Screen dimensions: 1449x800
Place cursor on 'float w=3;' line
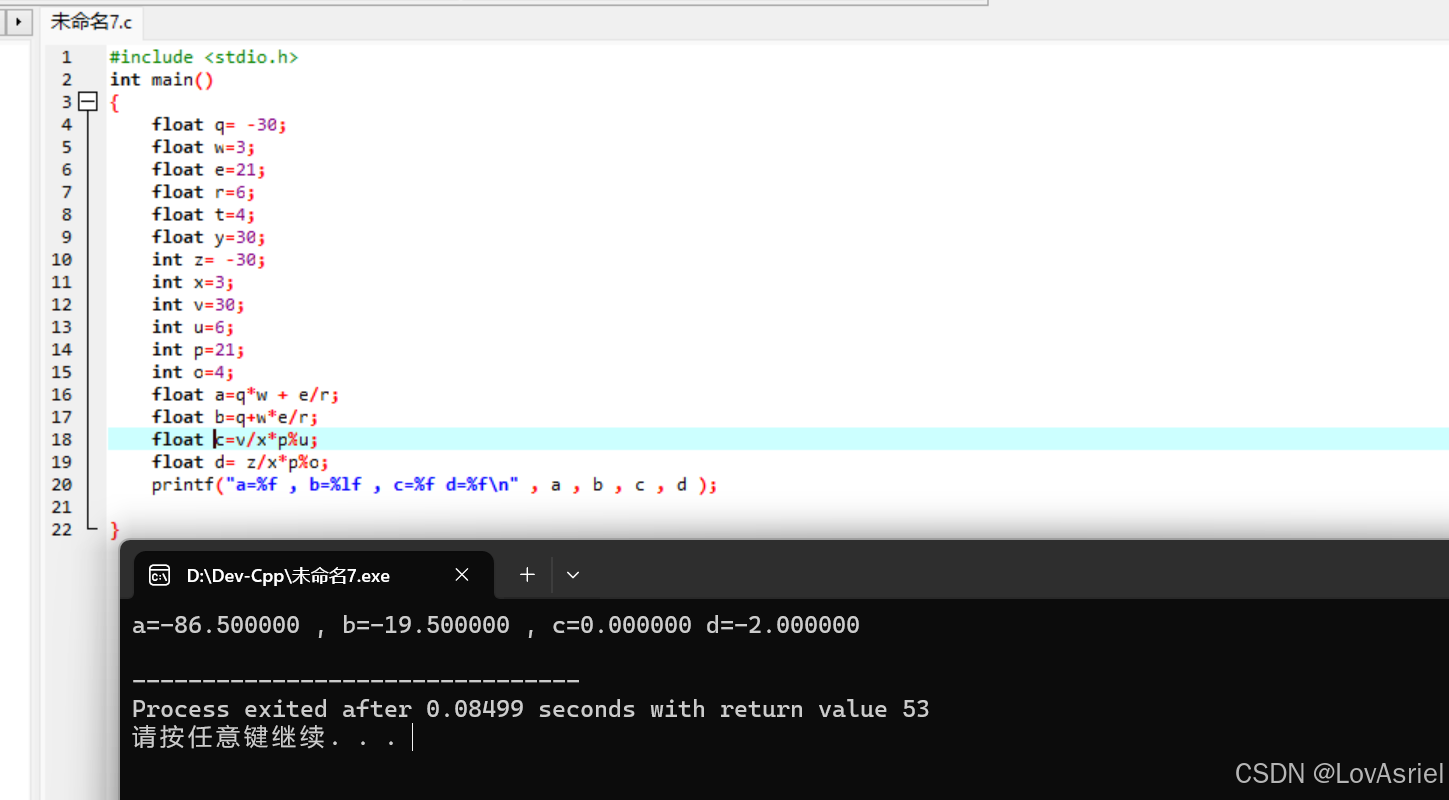pyautogui.click(x=204, y=147)
